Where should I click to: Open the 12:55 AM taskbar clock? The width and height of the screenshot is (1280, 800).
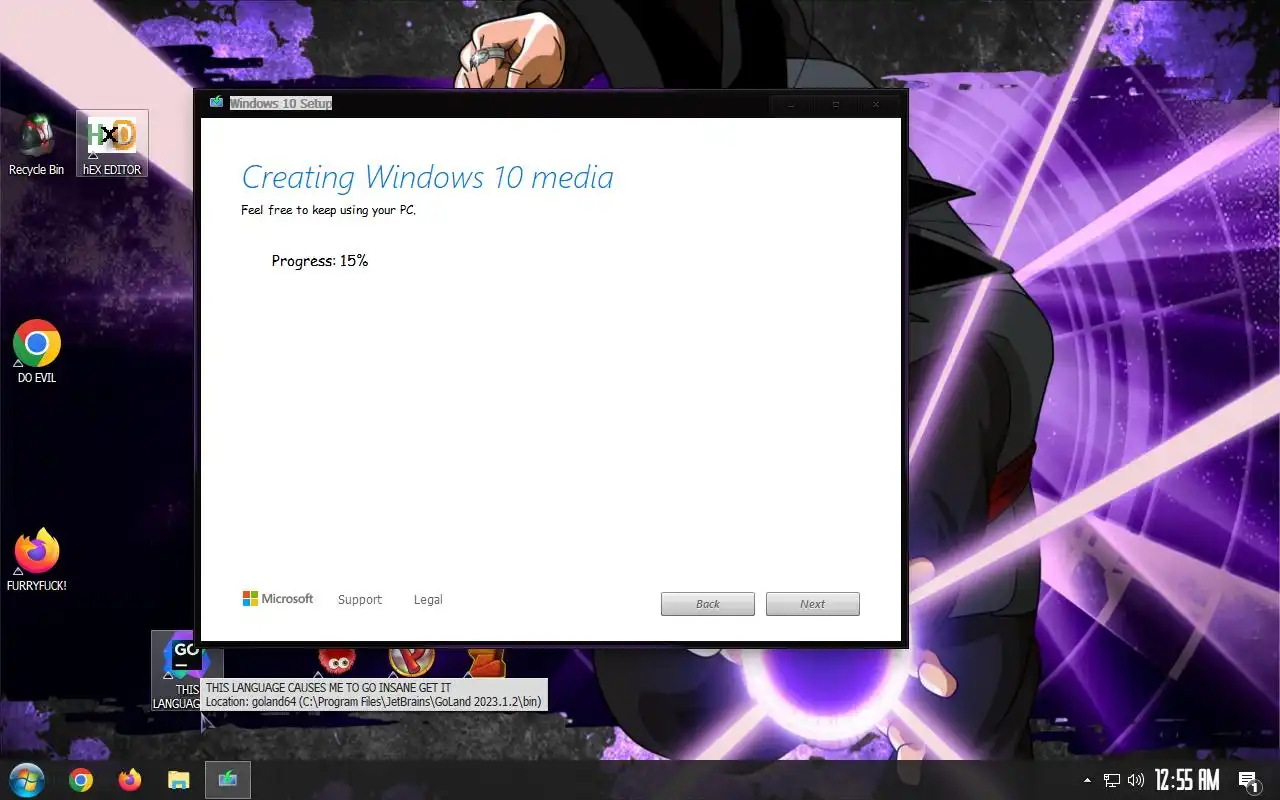click(1187, 780)
